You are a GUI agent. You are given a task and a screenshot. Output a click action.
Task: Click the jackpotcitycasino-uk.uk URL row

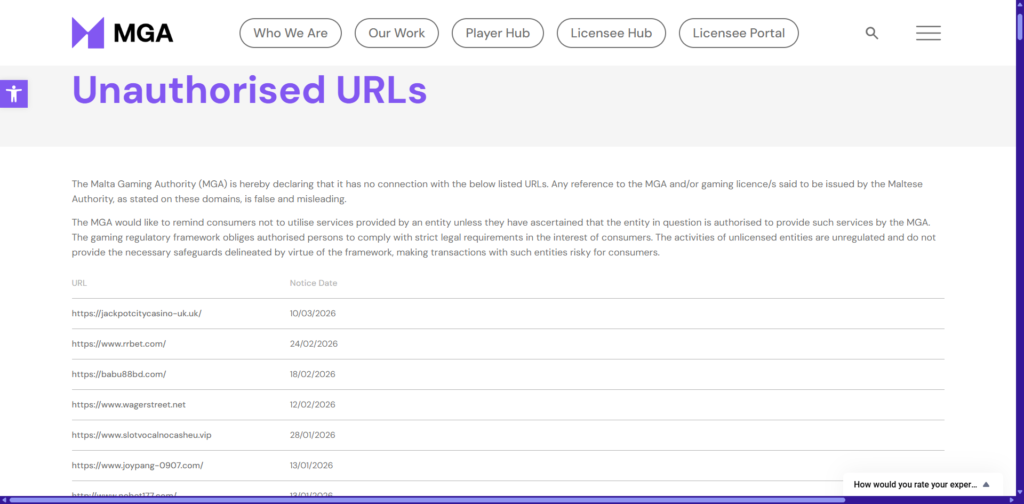coord(137,313)
